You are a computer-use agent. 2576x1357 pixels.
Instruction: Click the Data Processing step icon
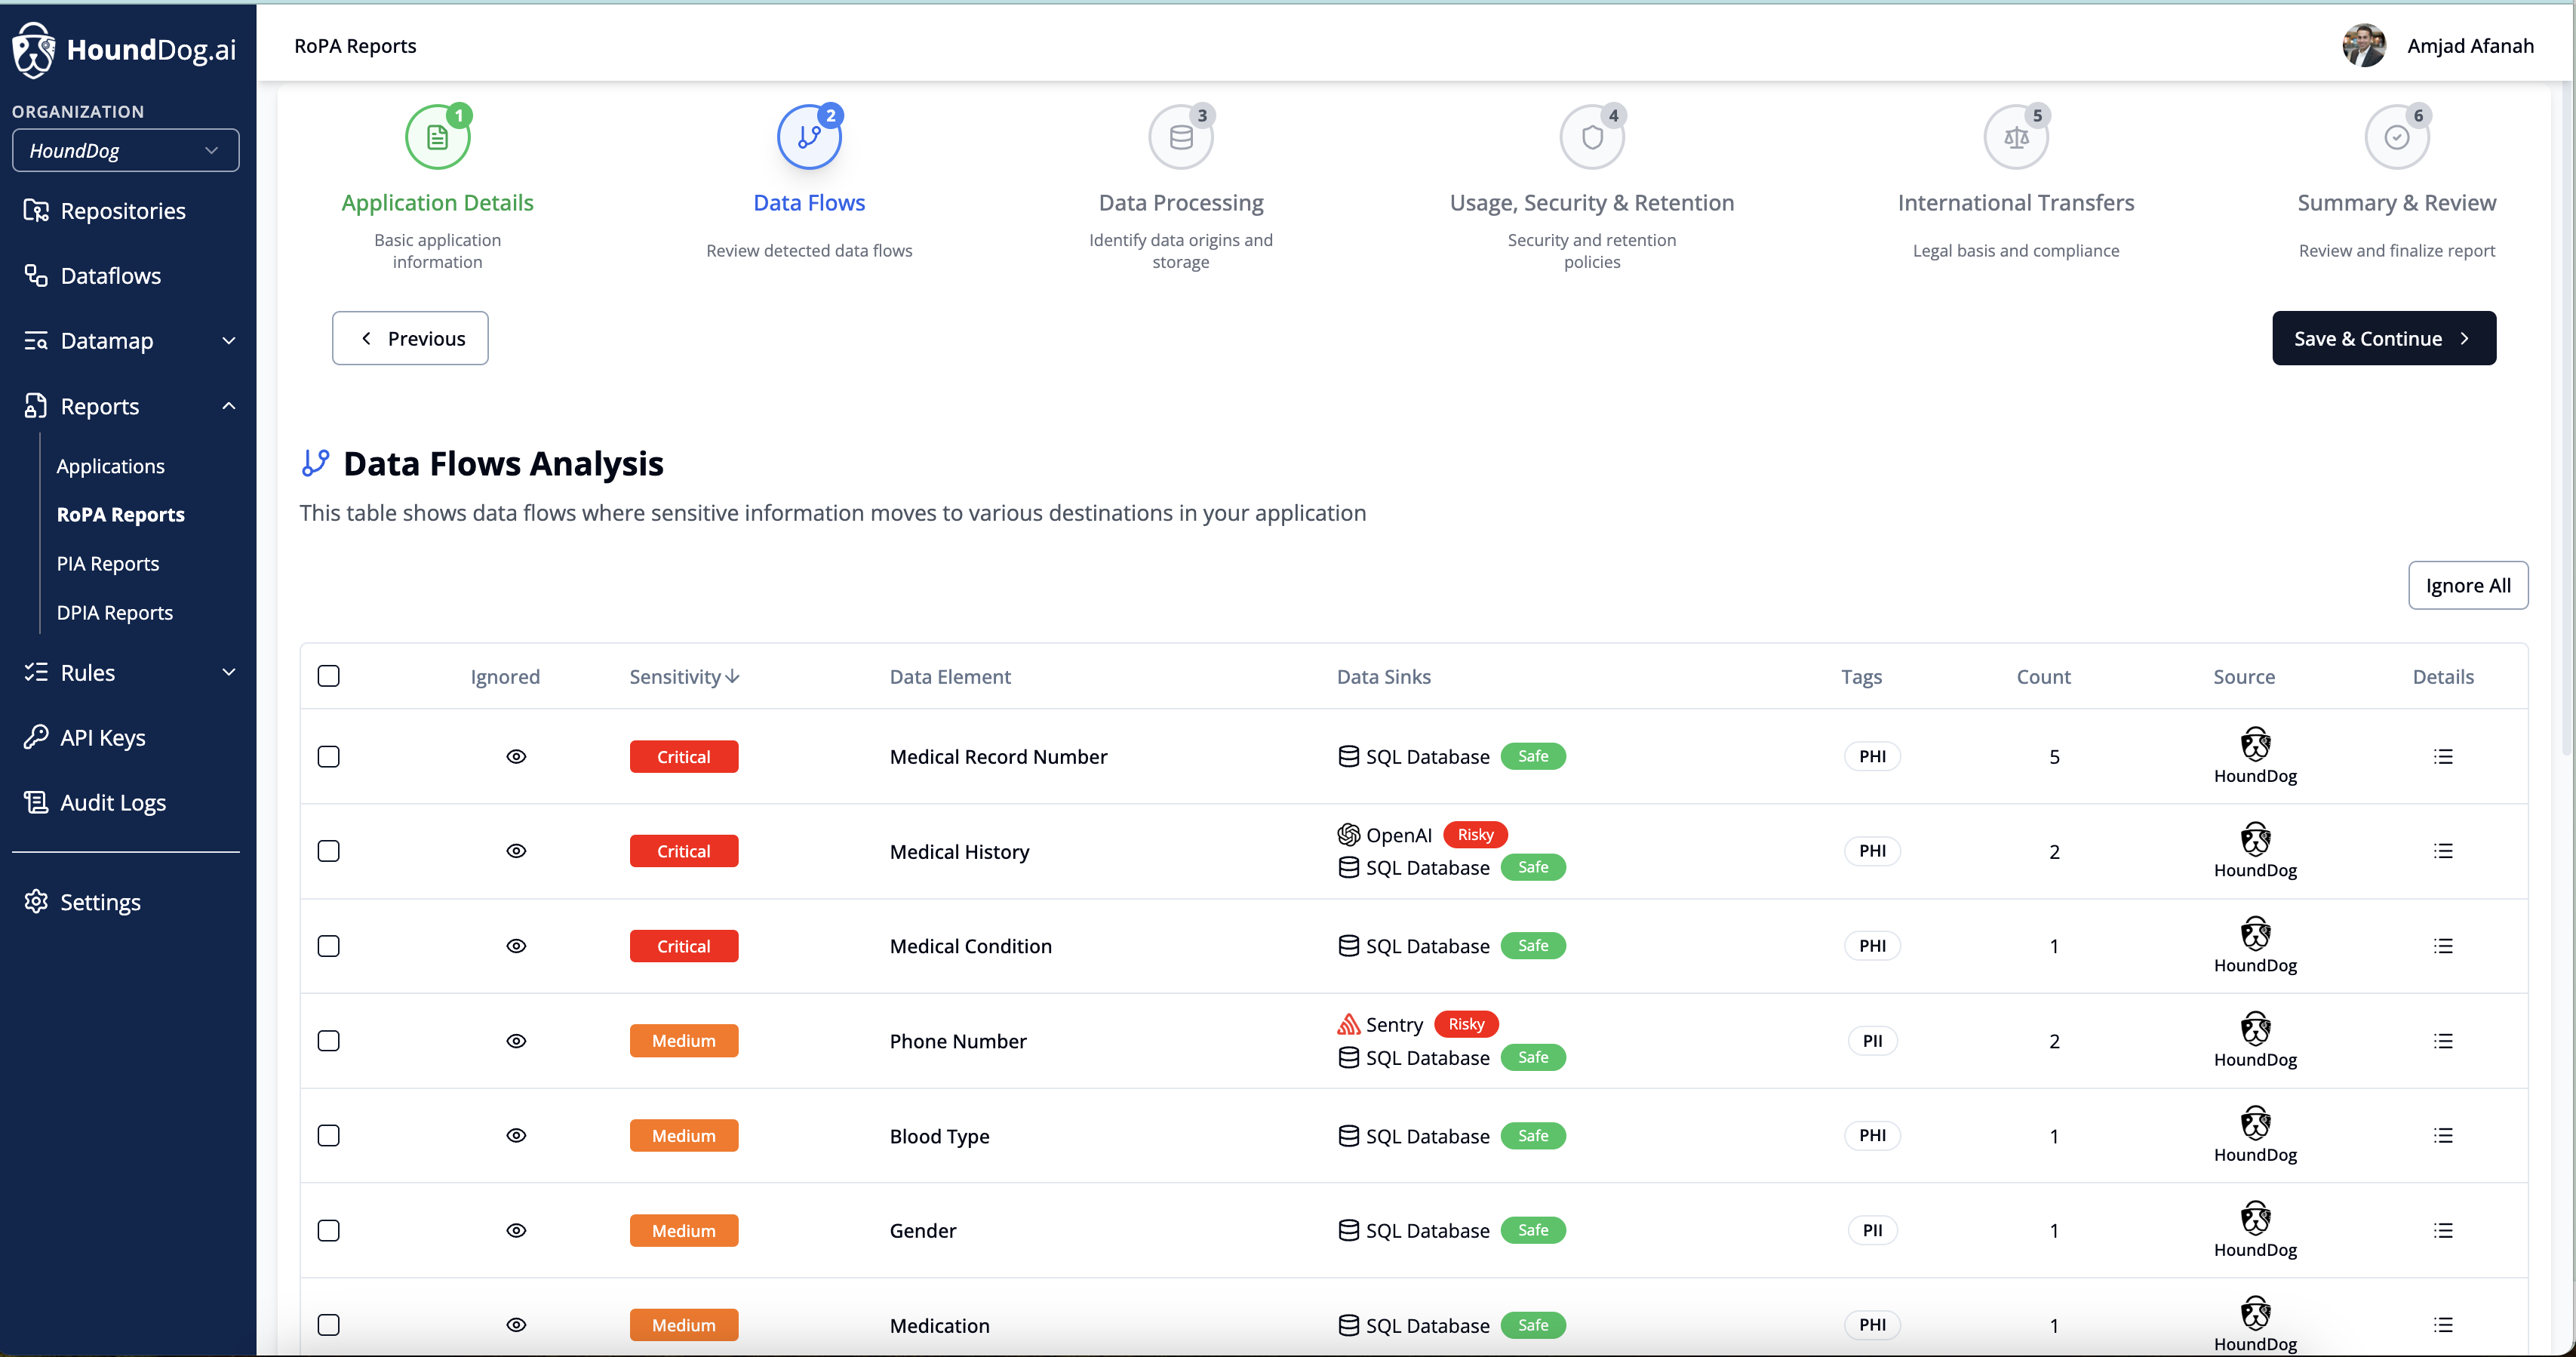pyautogui.click(x=1180, y=138)
